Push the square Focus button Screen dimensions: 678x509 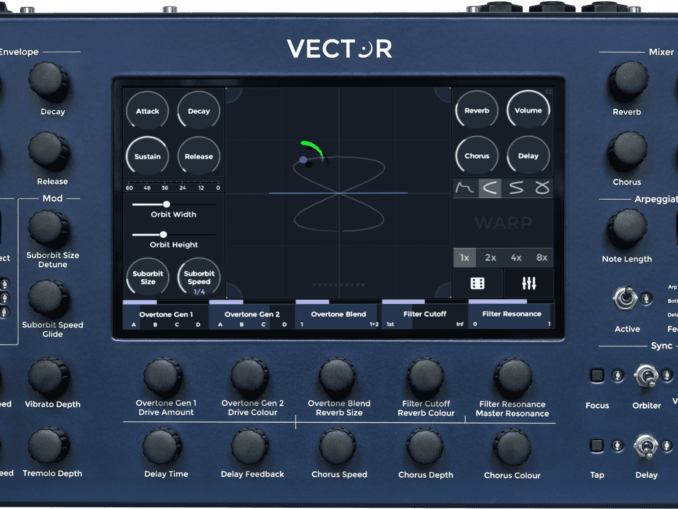point(597,375)
